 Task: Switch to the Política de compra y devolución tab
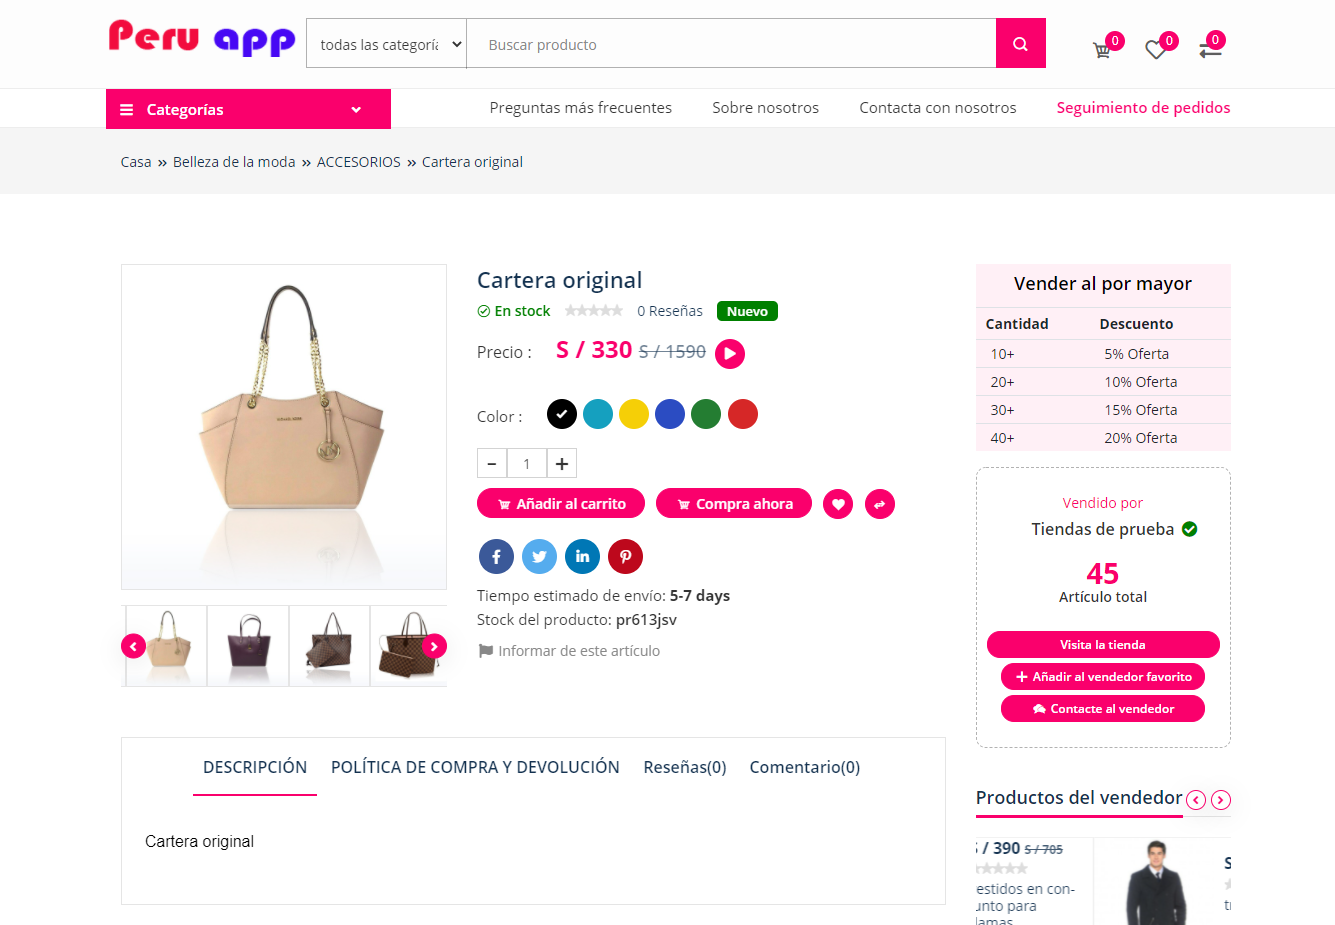pyautogui.click(x=475, y=767)
